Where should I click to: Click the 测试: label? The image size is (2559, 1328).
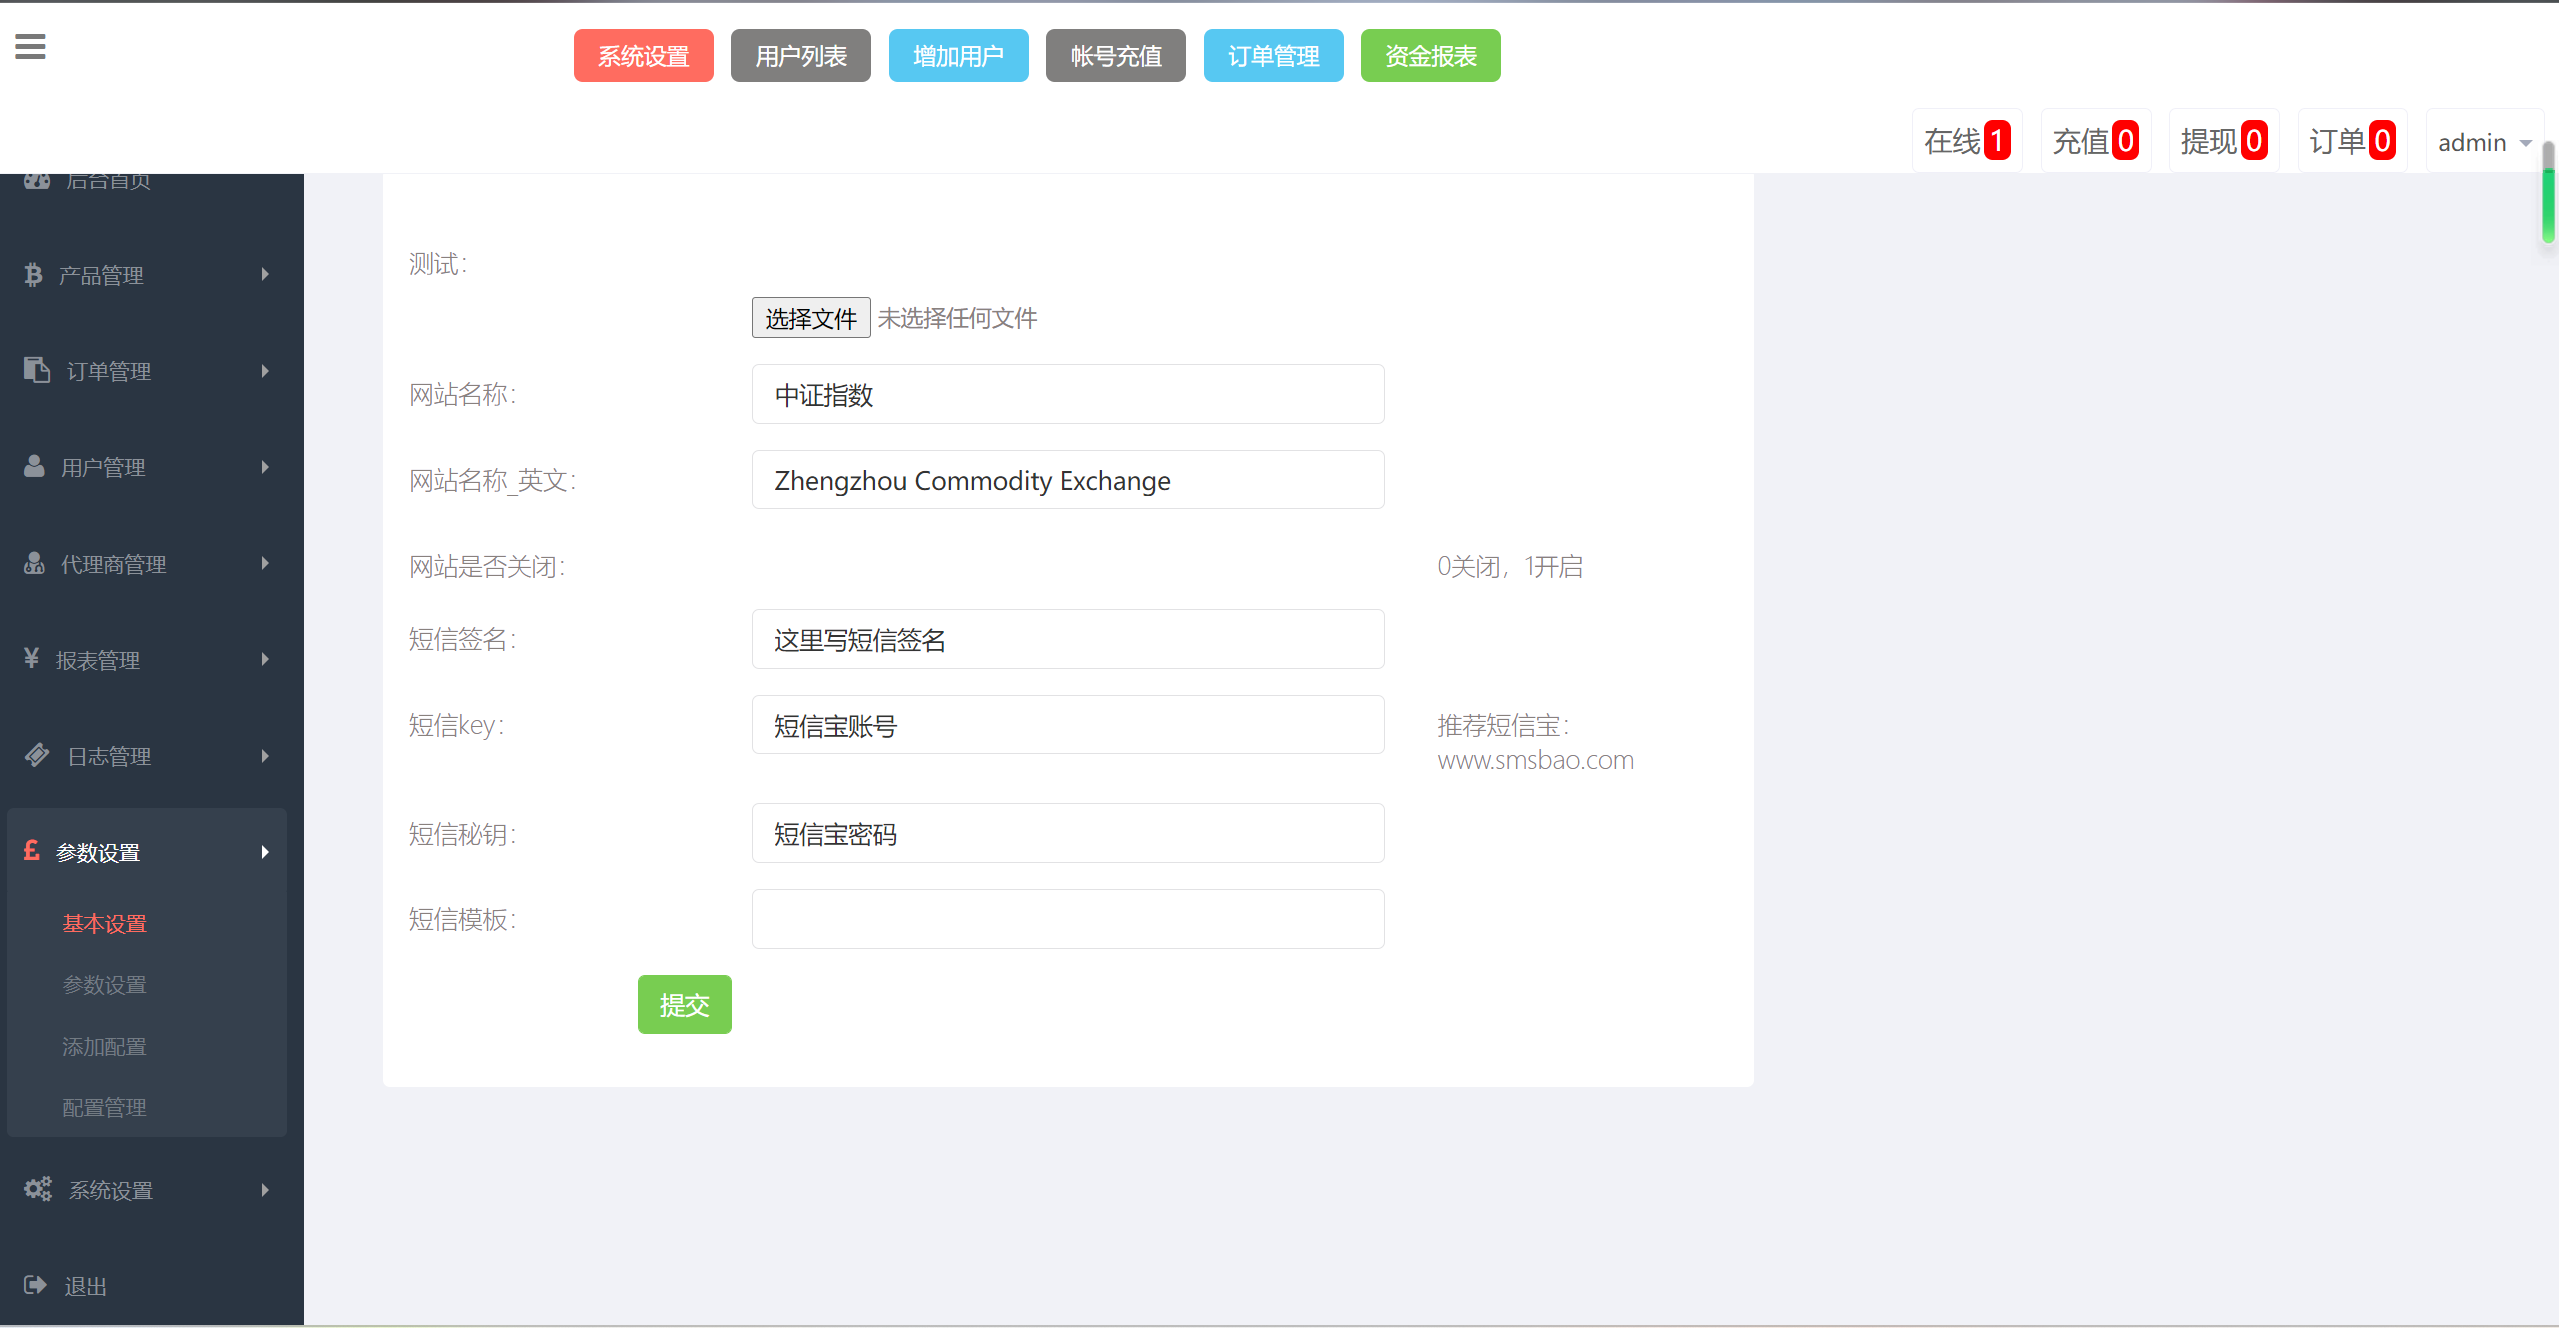[438, 263]
